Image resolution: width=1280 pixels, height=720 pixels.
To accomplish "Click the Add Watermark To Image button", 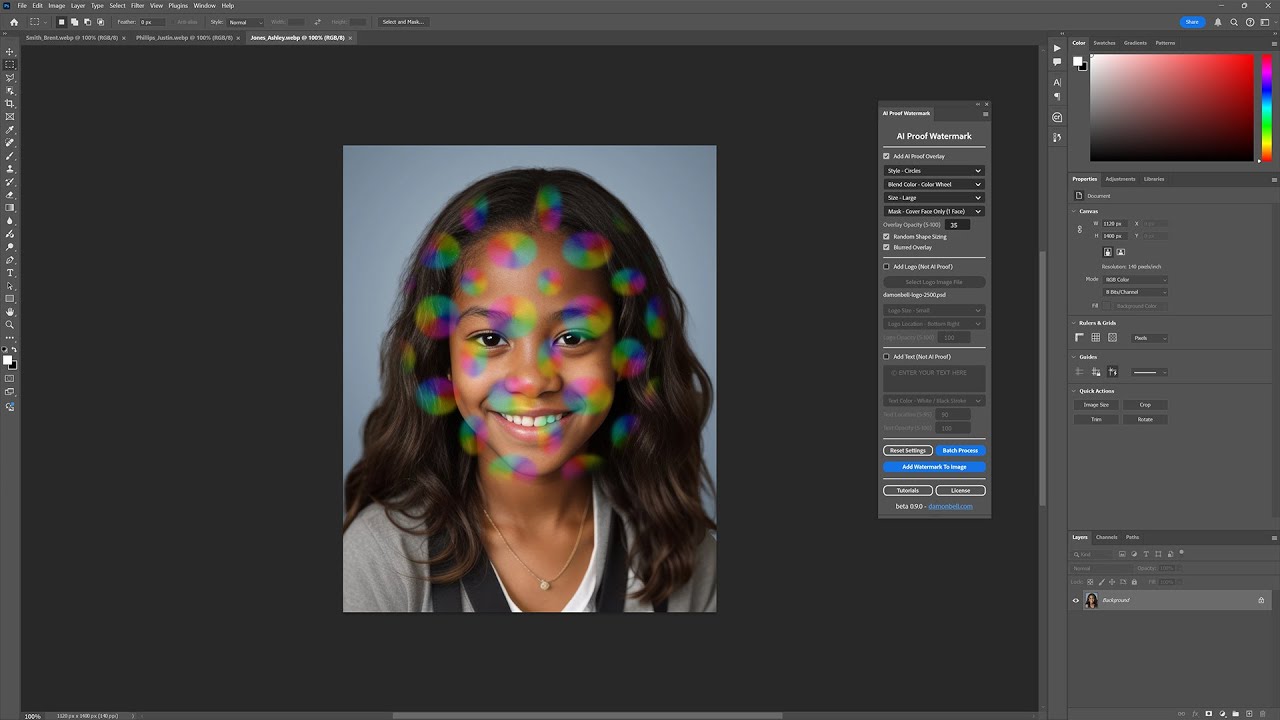I will pyautogui.click(x=933, y=466).
